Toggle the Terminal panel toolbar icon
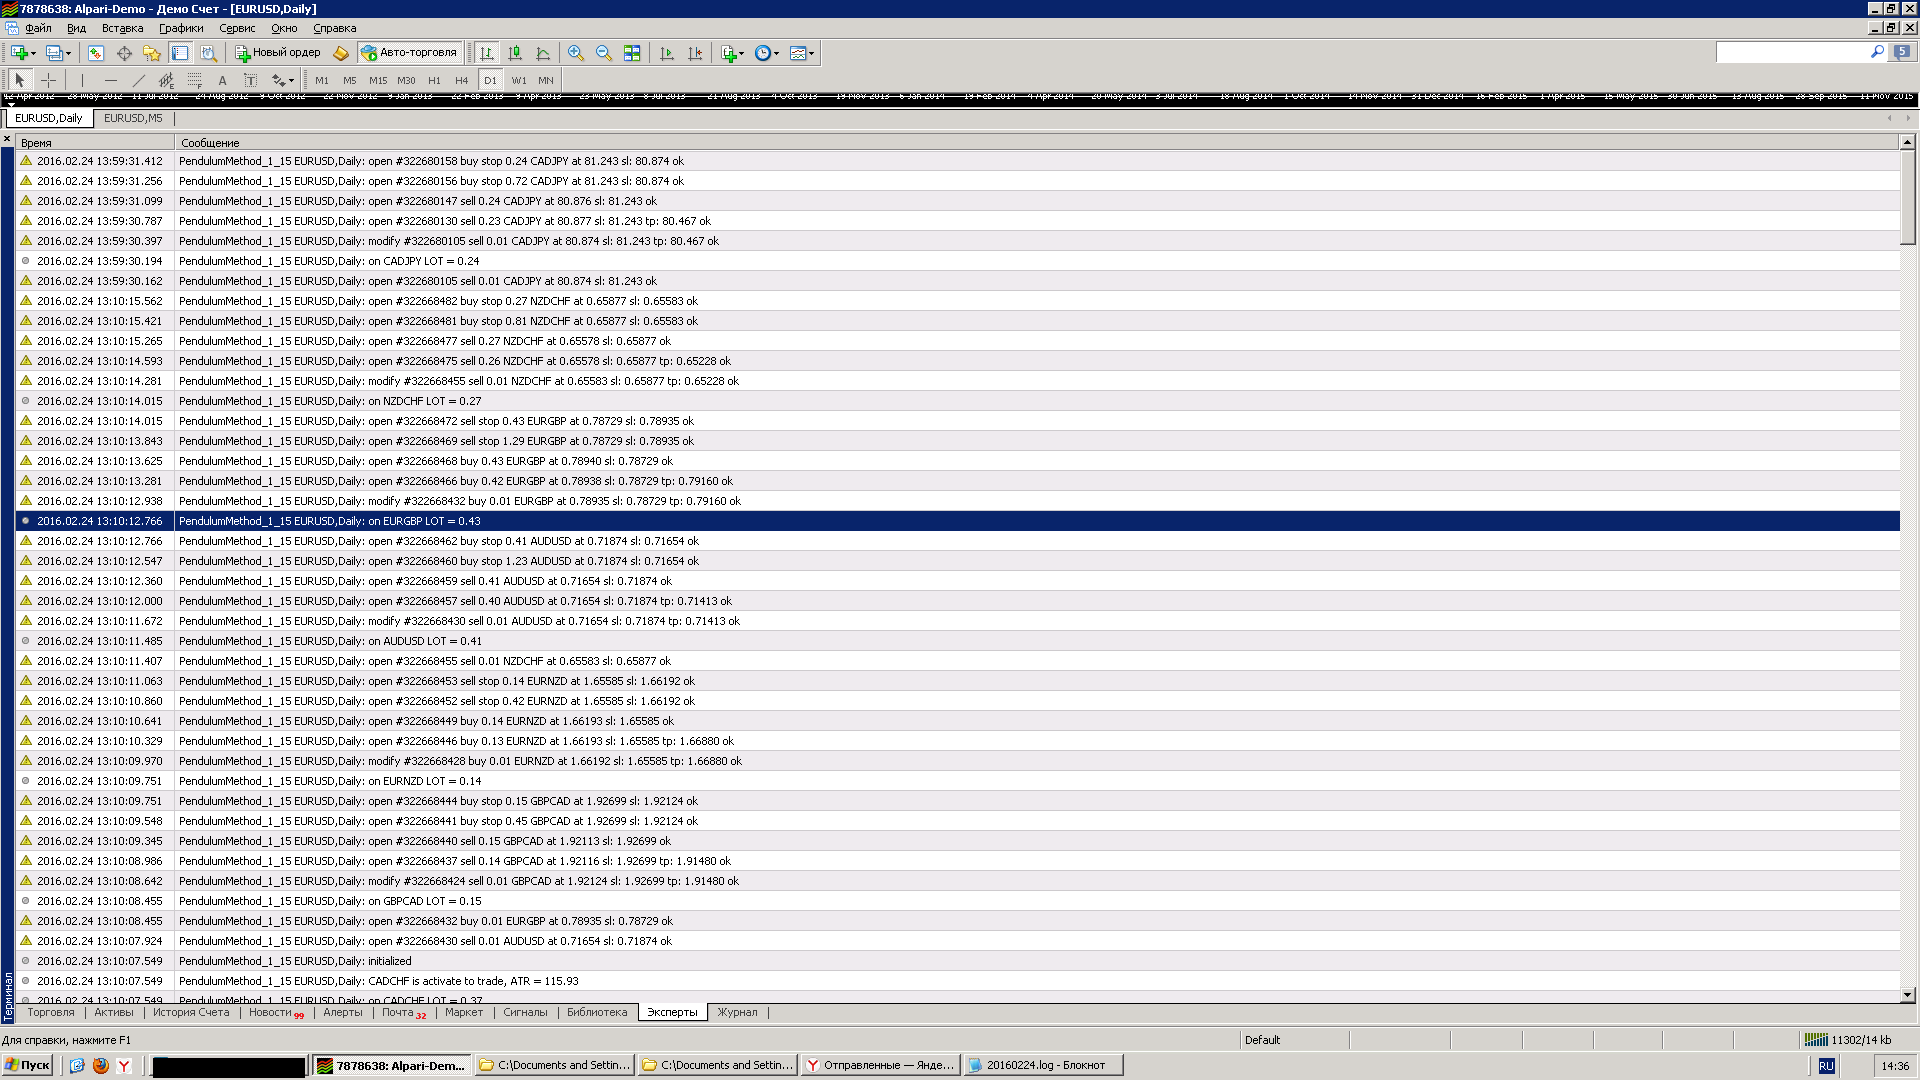The width and height of the screenshot is (1920, 1080). (180, 53)
